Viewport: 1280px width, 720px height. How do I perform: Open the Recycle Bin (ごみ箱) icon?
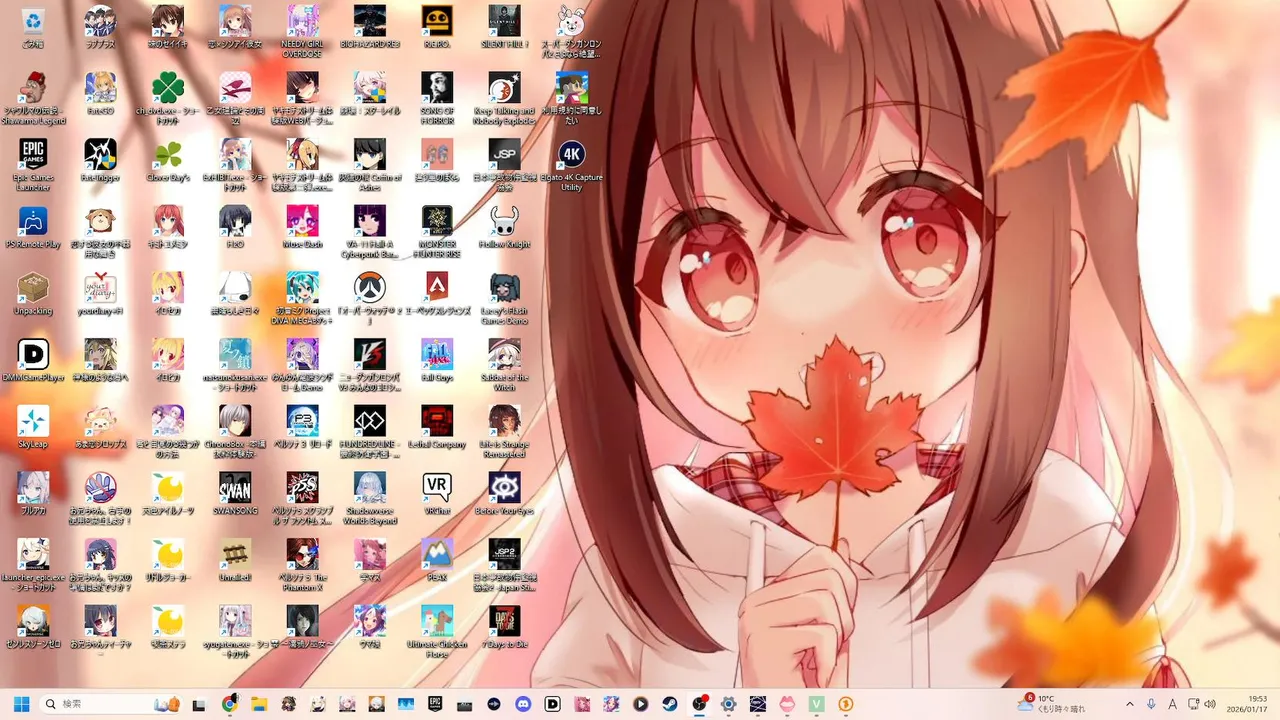pyautogui.click(x=33, y=27)
